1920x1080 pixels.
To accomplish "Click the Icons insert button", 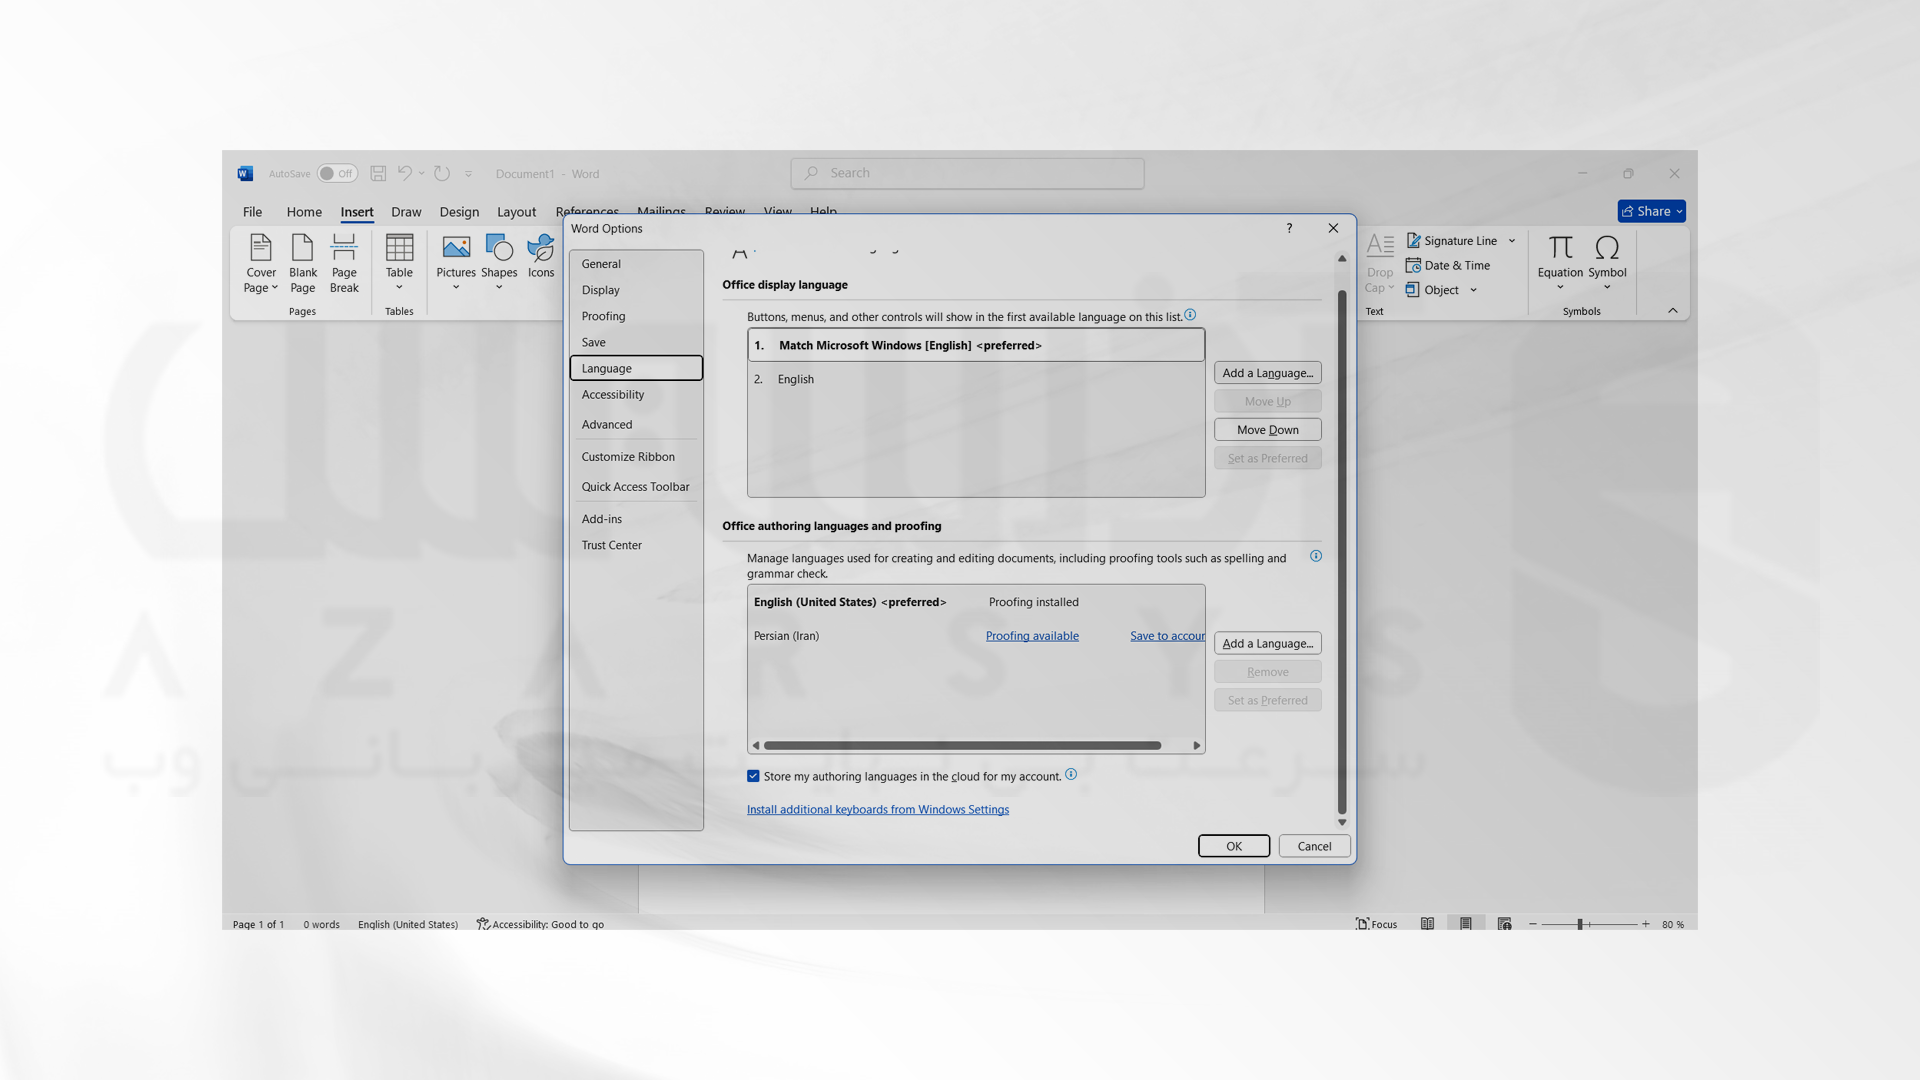I will [541, 258].
